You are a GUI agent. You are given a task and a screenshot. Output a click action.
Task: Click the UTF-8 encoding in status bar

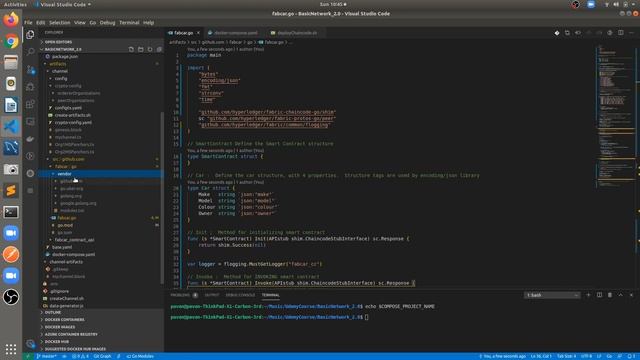pyautogui.click(x=586, y=356)
